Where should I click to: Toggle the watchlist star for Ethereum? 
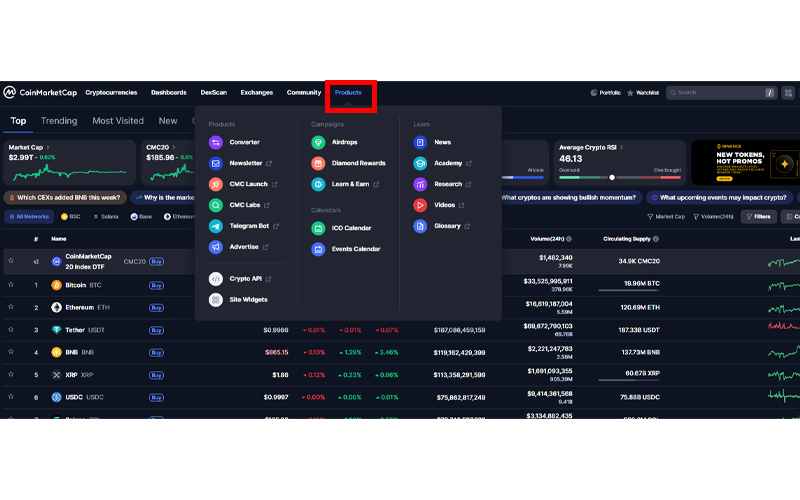tap(11, 307)
